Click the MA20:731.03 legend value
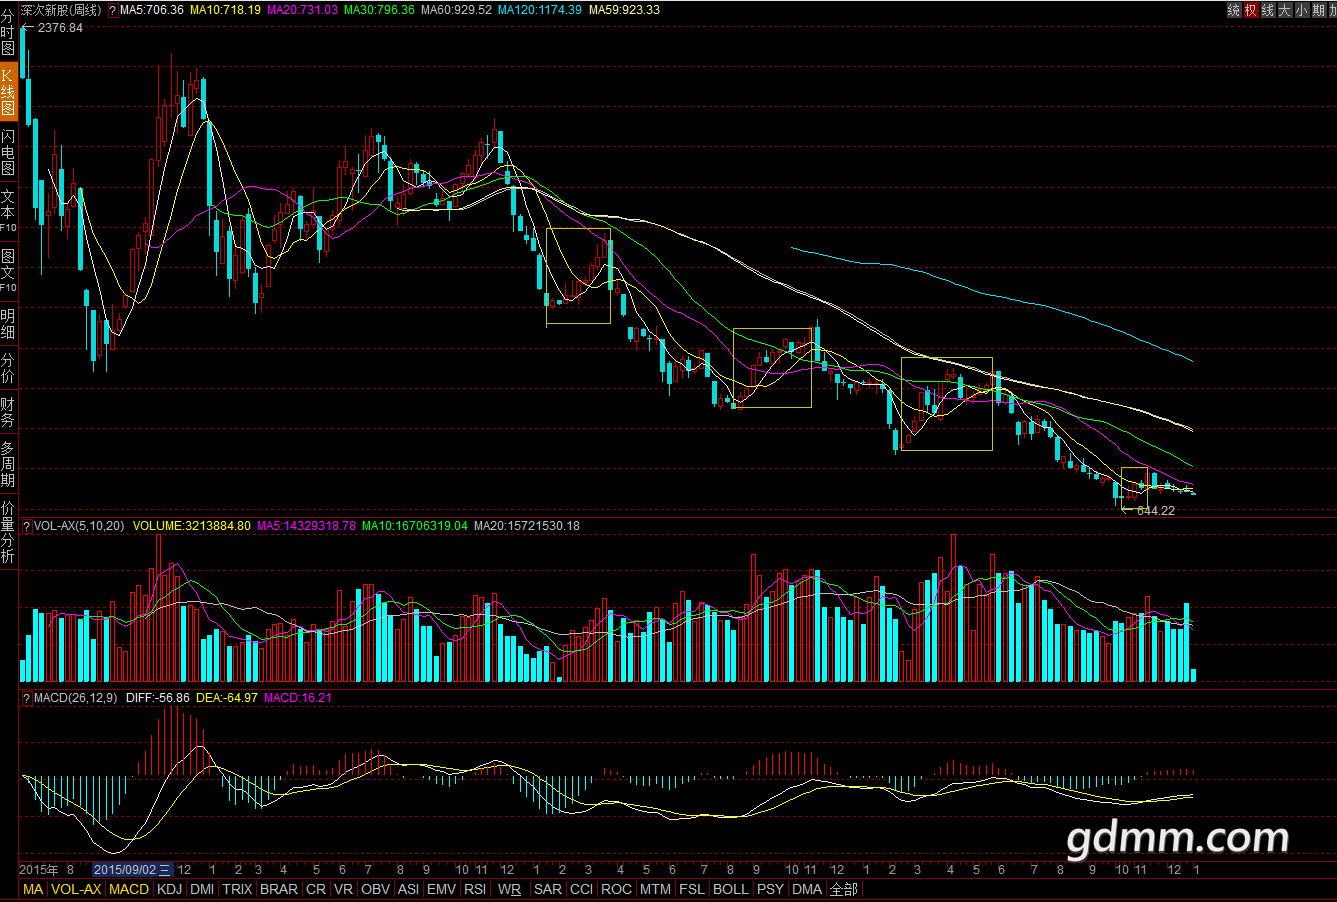Image resolution: width=1337 pixels, height=902 pixels. click(x=302, y=10)
